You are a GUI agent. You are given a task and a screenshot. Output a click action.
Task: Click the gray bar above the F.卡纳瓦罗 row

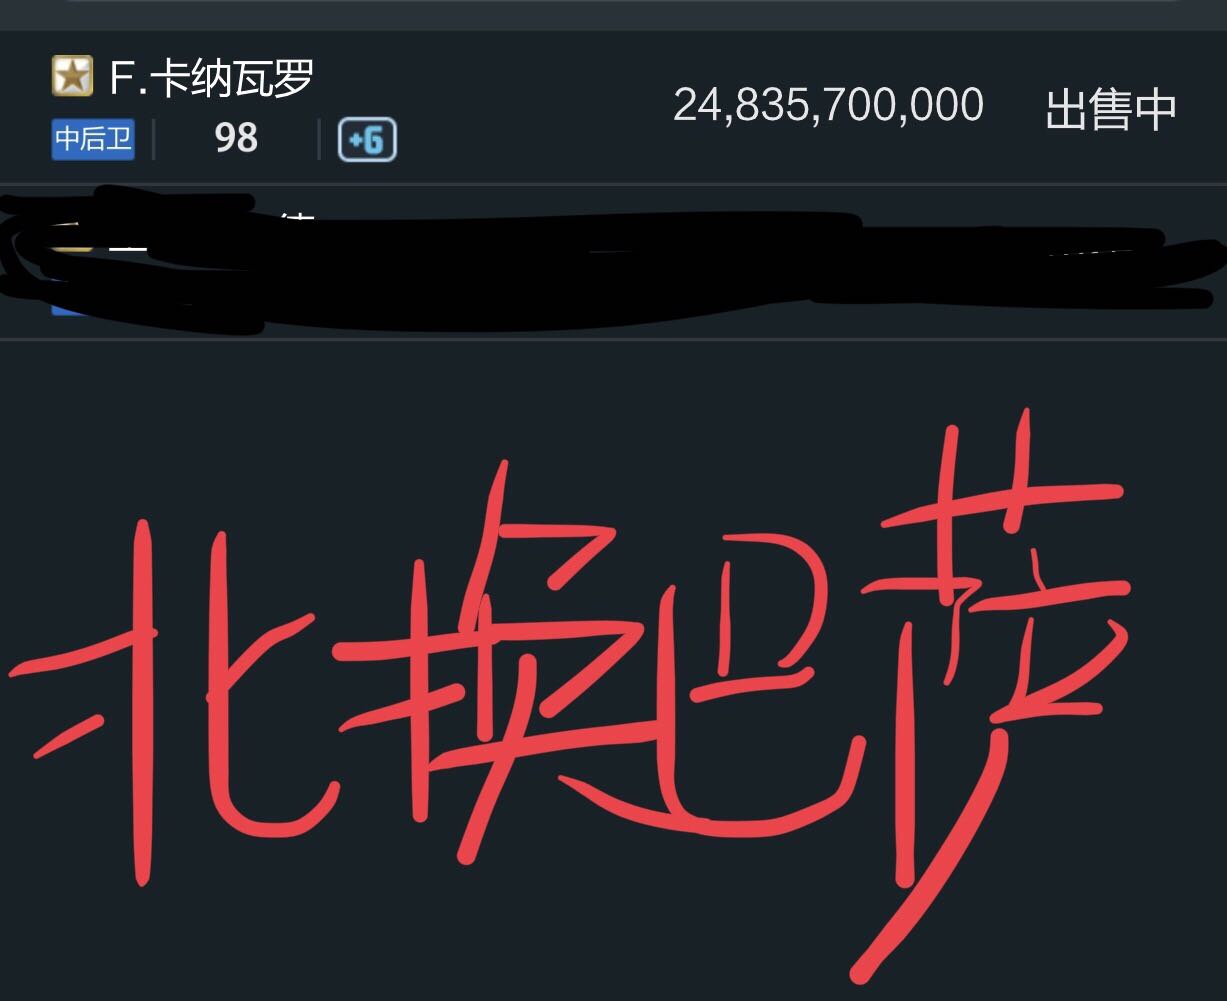click(613, 14)
